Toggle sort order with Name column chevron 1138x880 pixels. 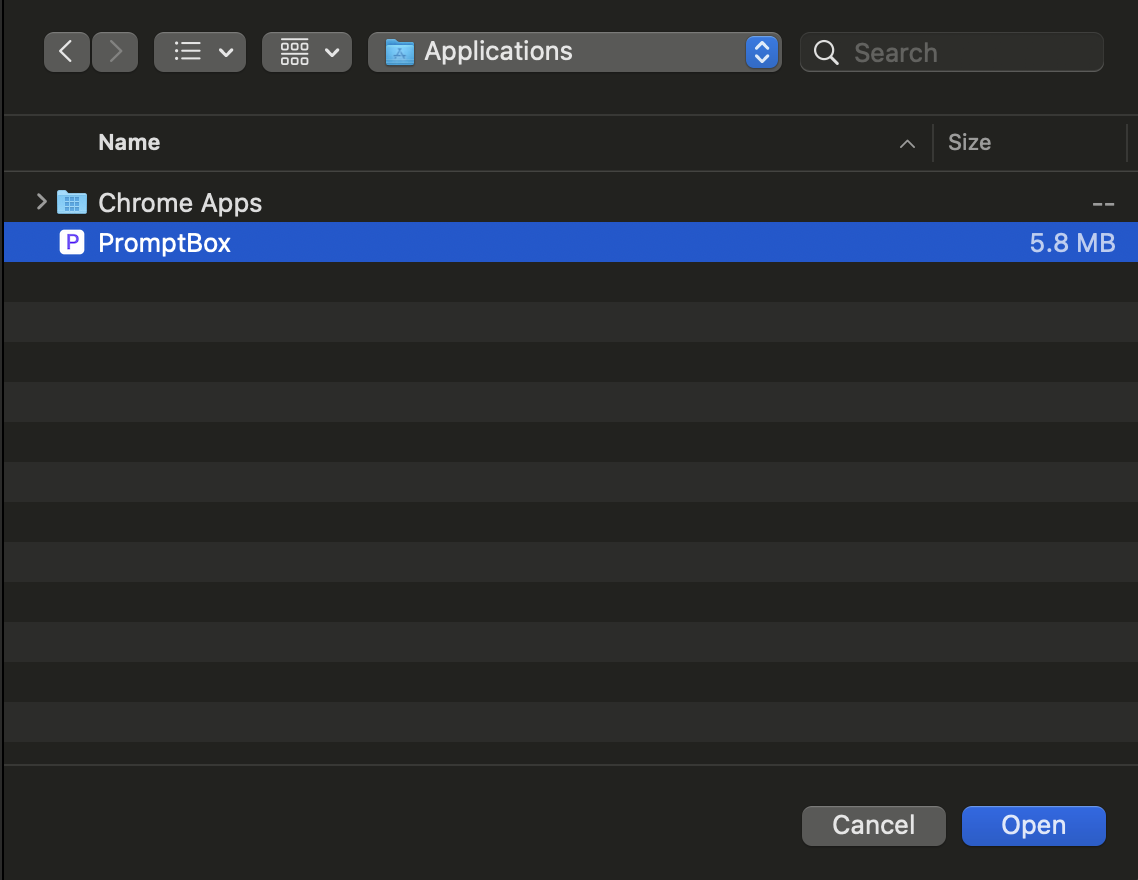907,144
